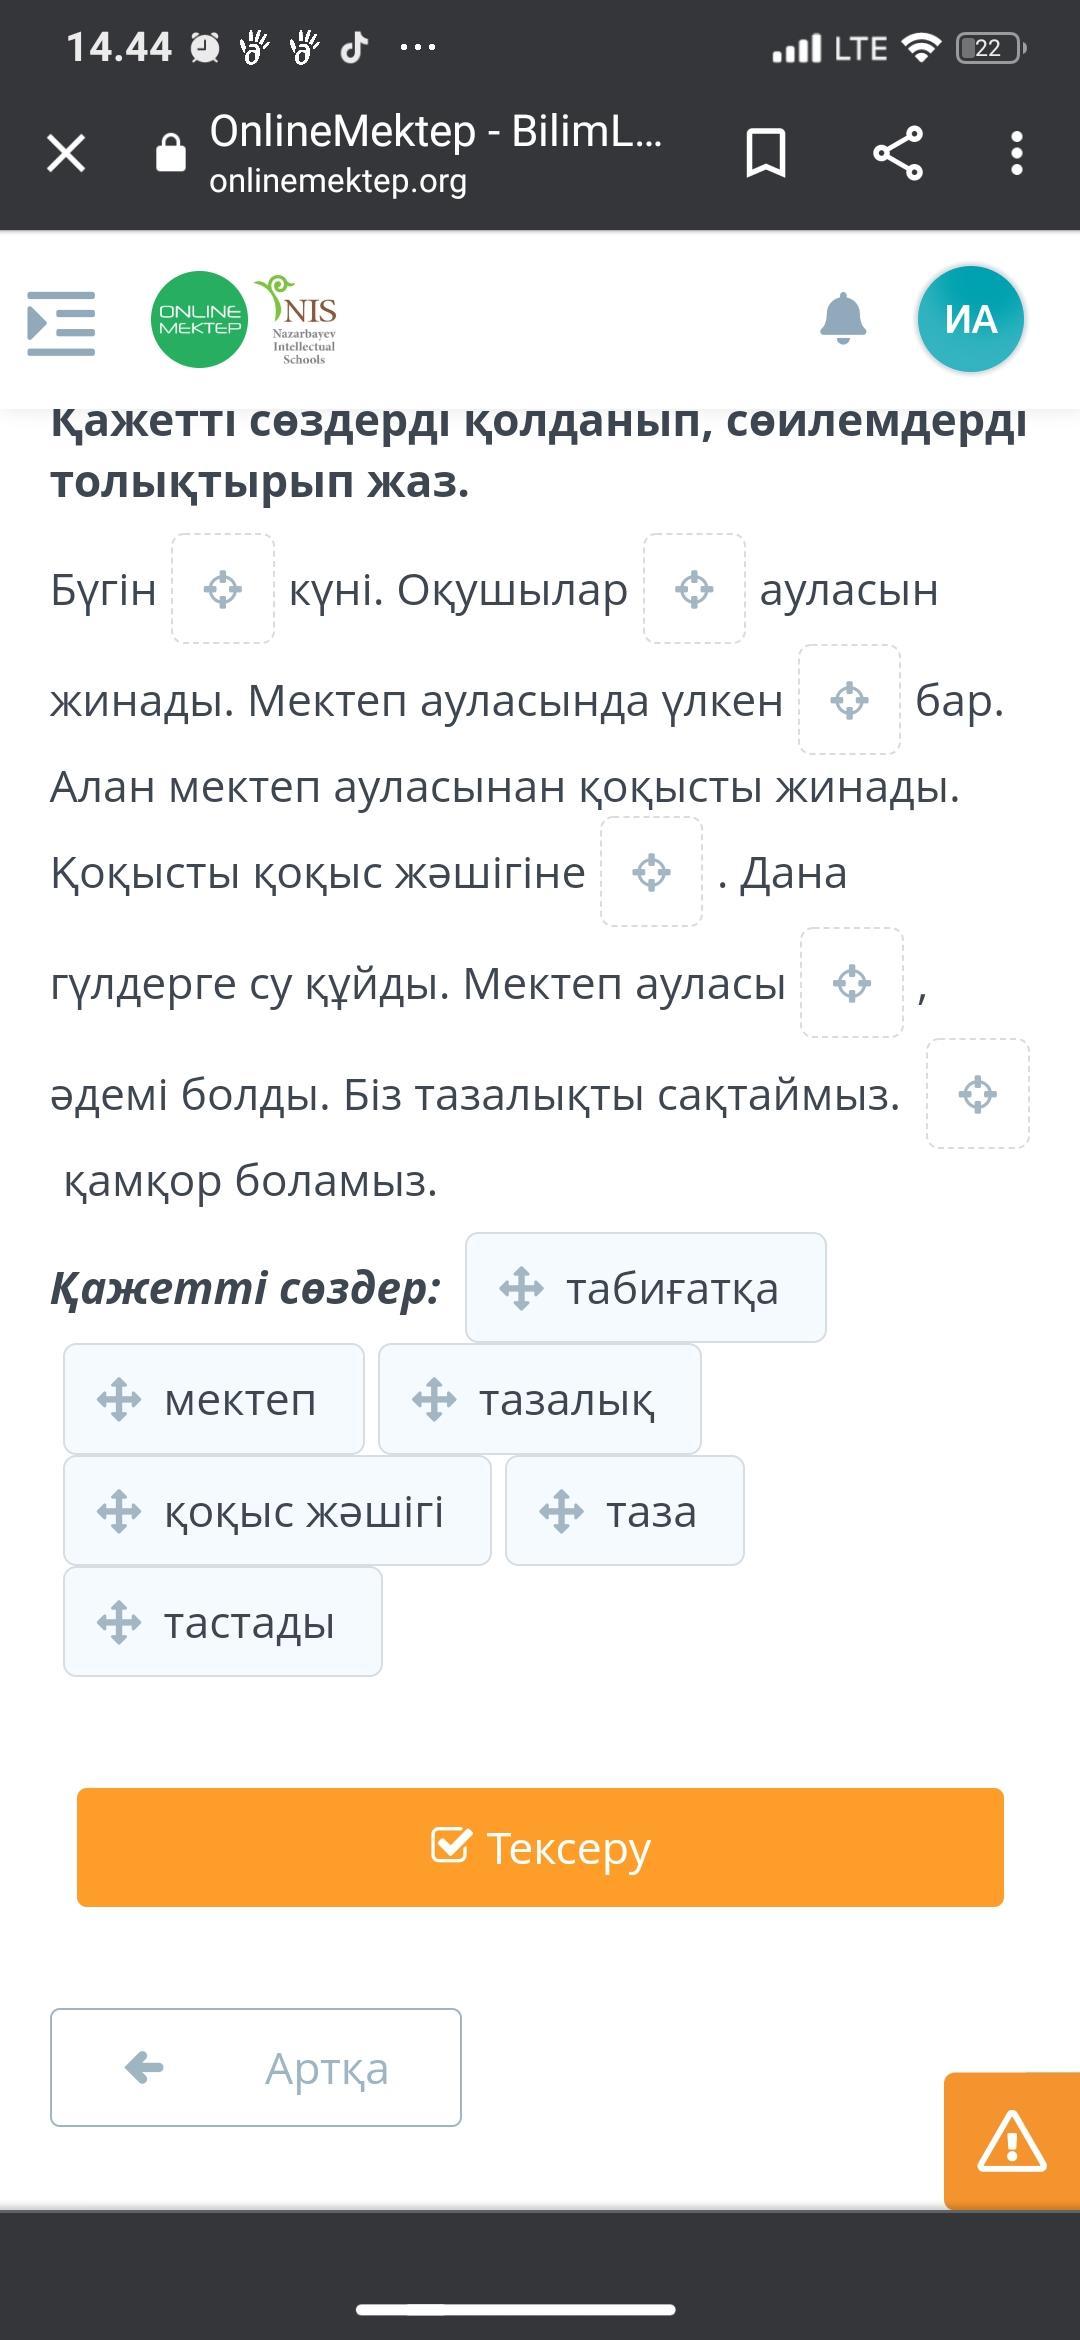Pick the "қоқыс жәшігі" word chip
The width and height of the screenshot is (1080, 2340).
[277, 1511]
